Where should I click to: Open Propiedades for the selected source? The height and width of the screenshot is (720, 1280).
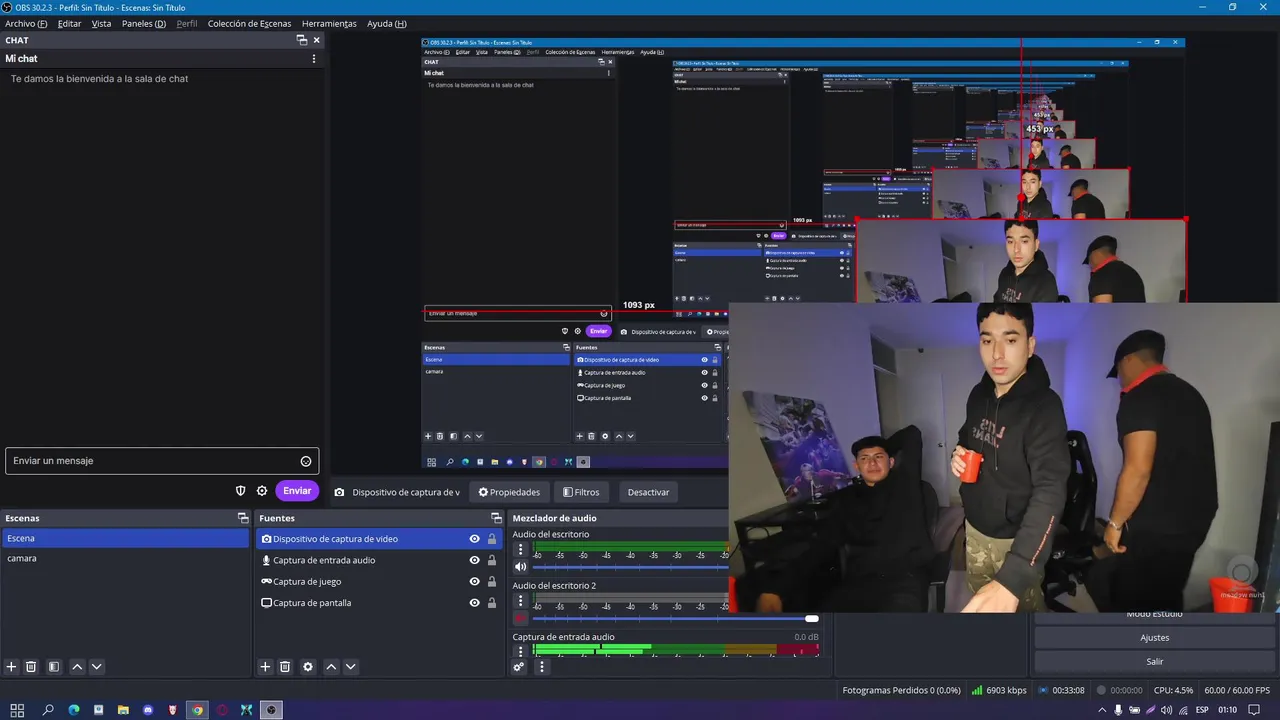tap(509, 492)
